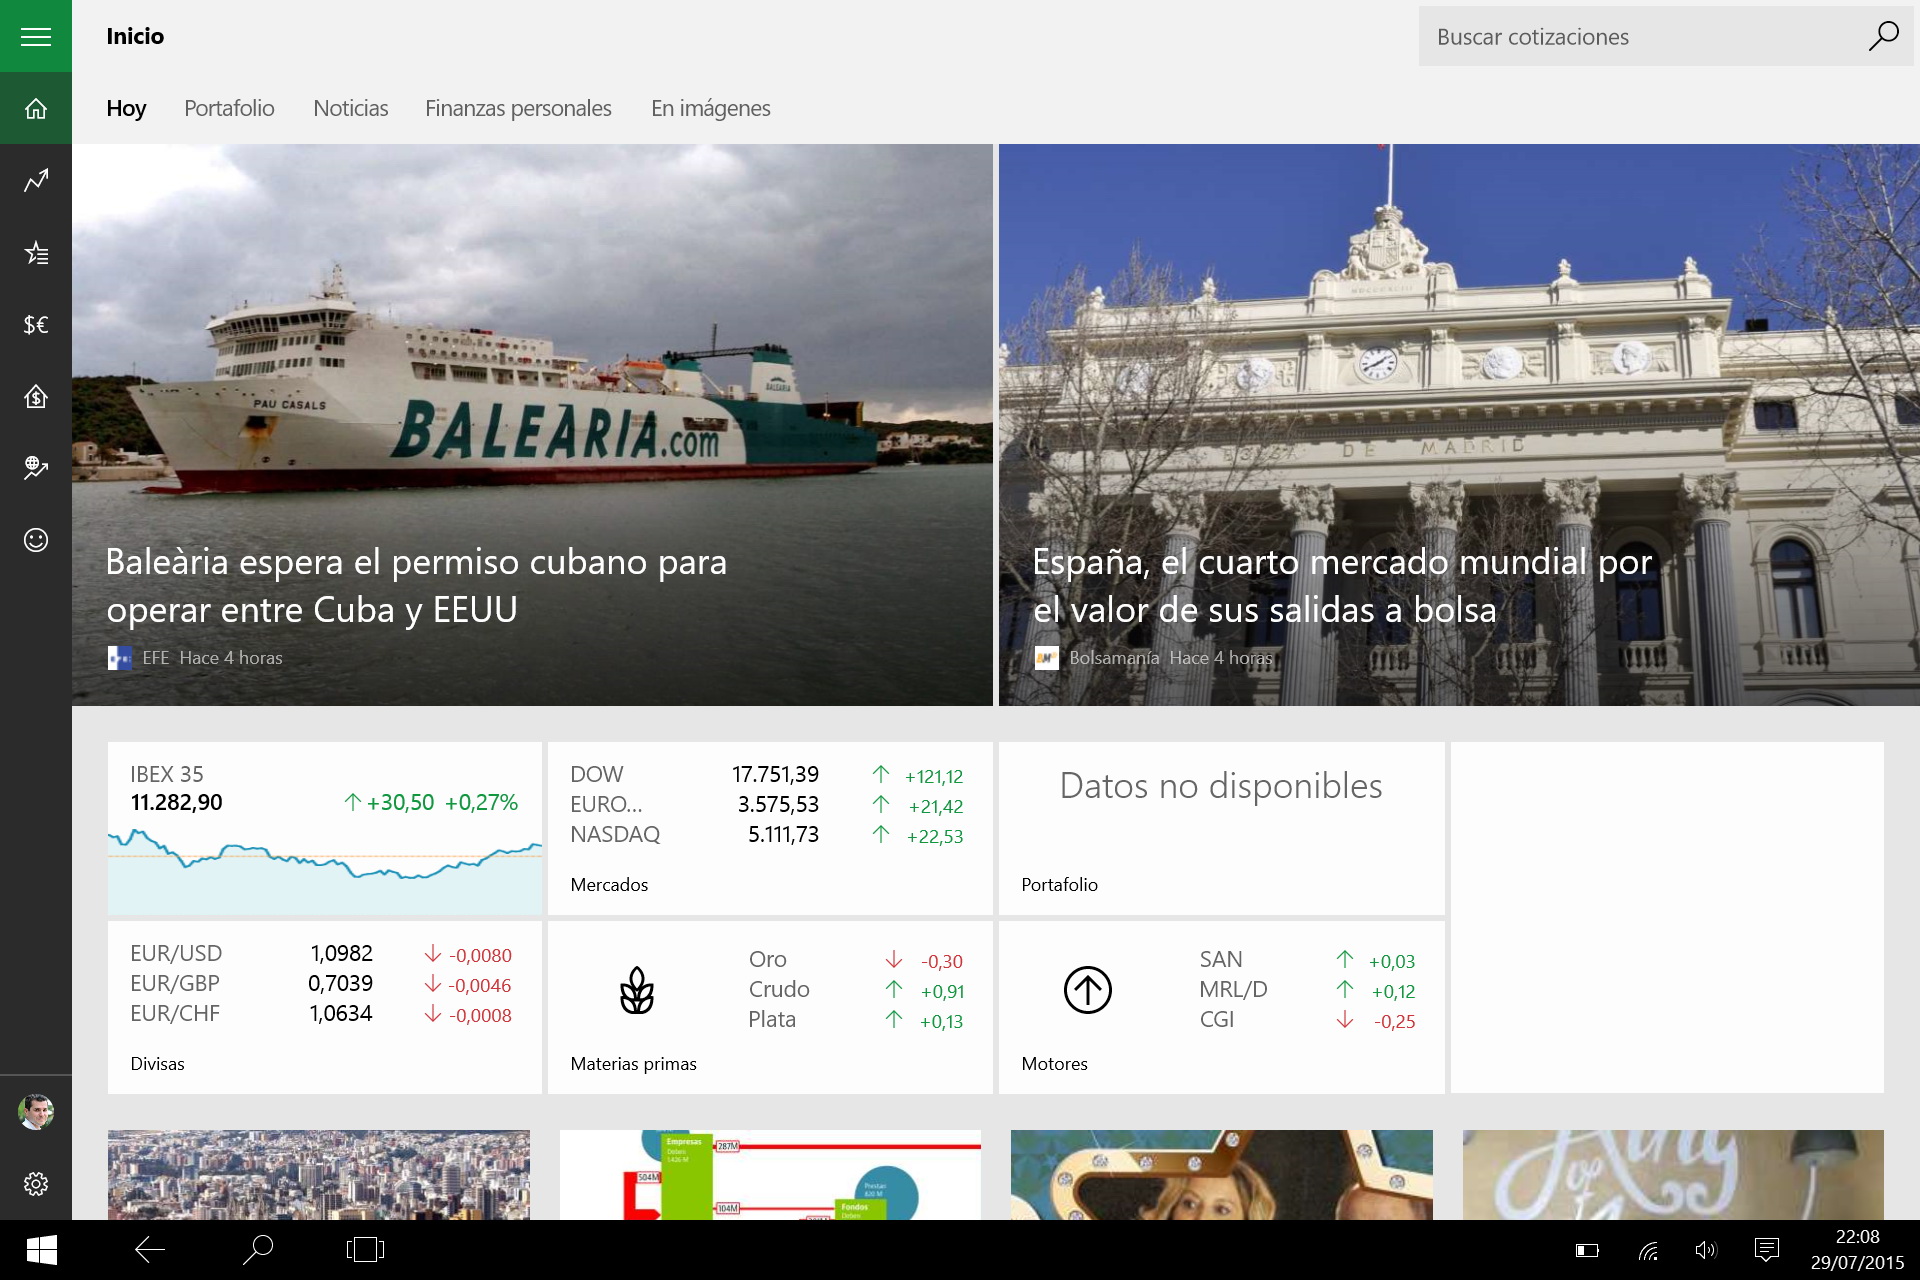
Task: Open world markets globe icon in sidebar
Action: [36, 468]
